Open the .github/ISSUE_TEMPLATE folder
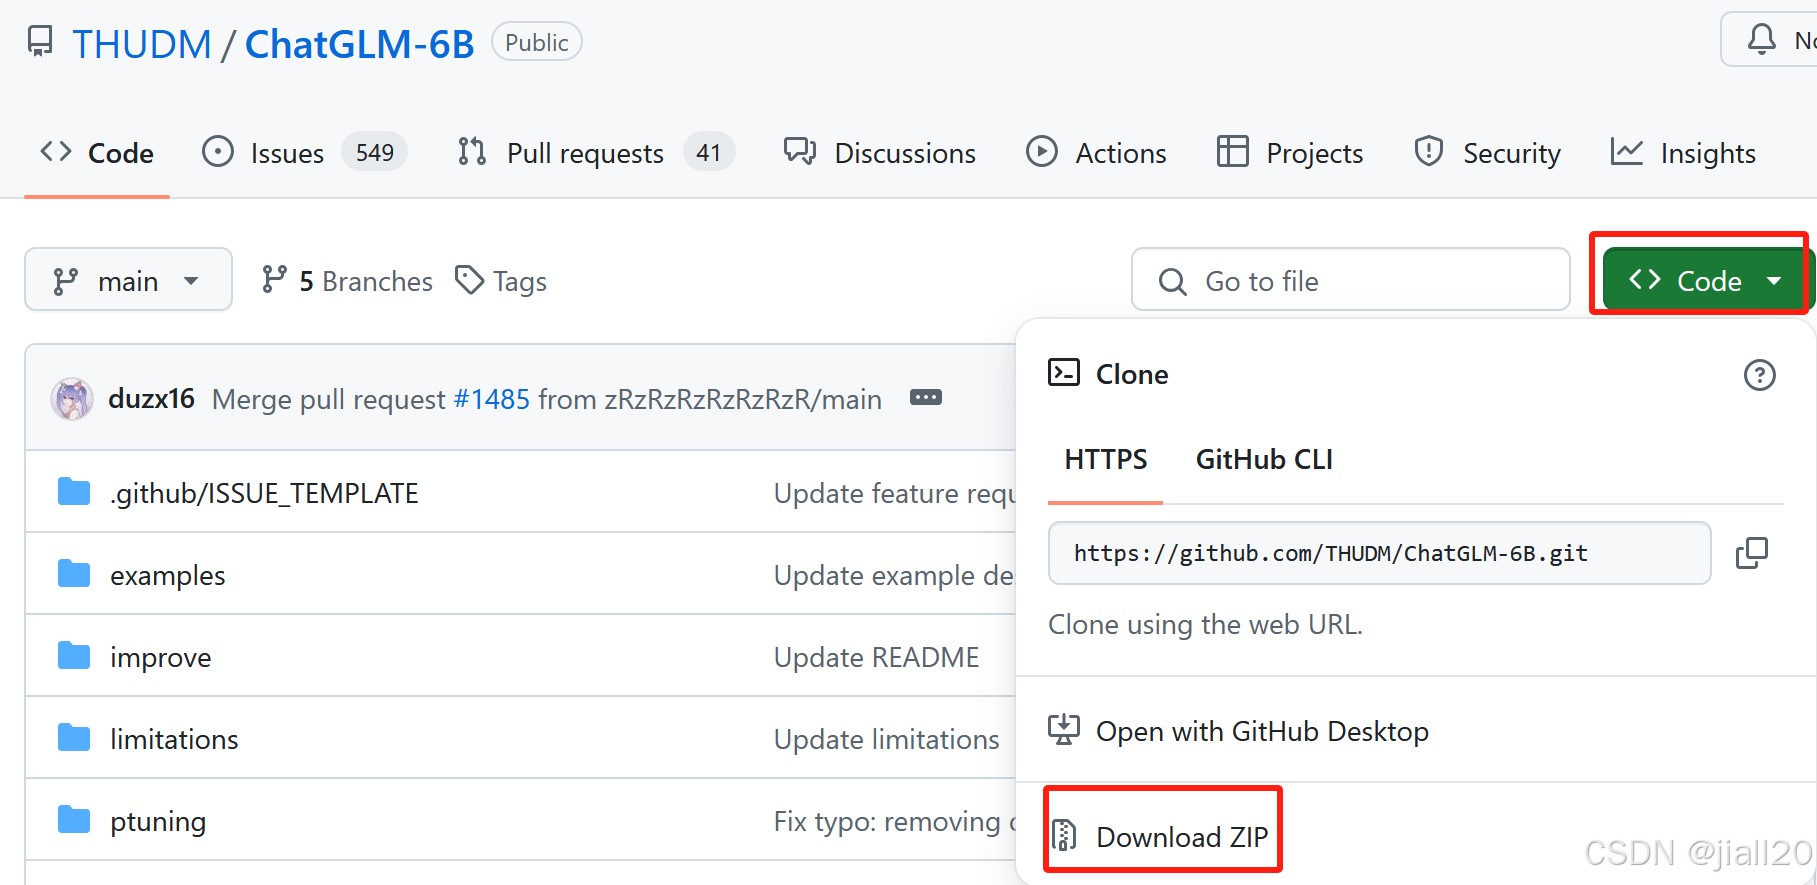 point(264,493)
